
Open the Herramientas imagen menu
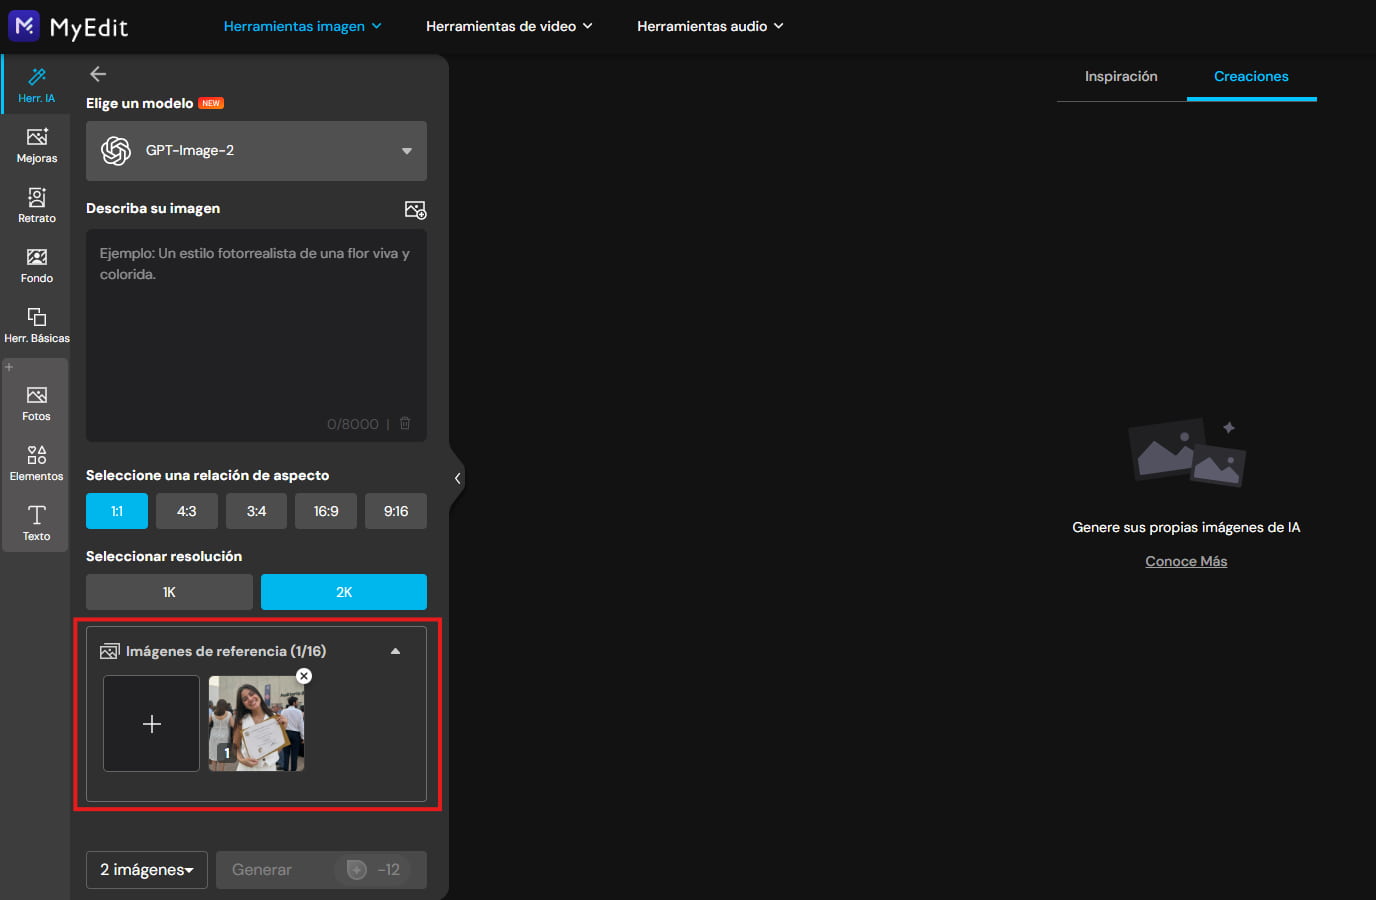pos(303,26)
